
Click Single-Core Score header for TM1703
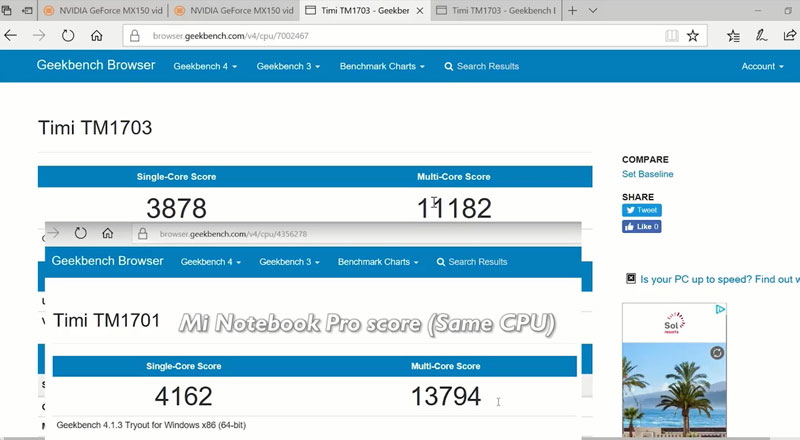point(177,177)
